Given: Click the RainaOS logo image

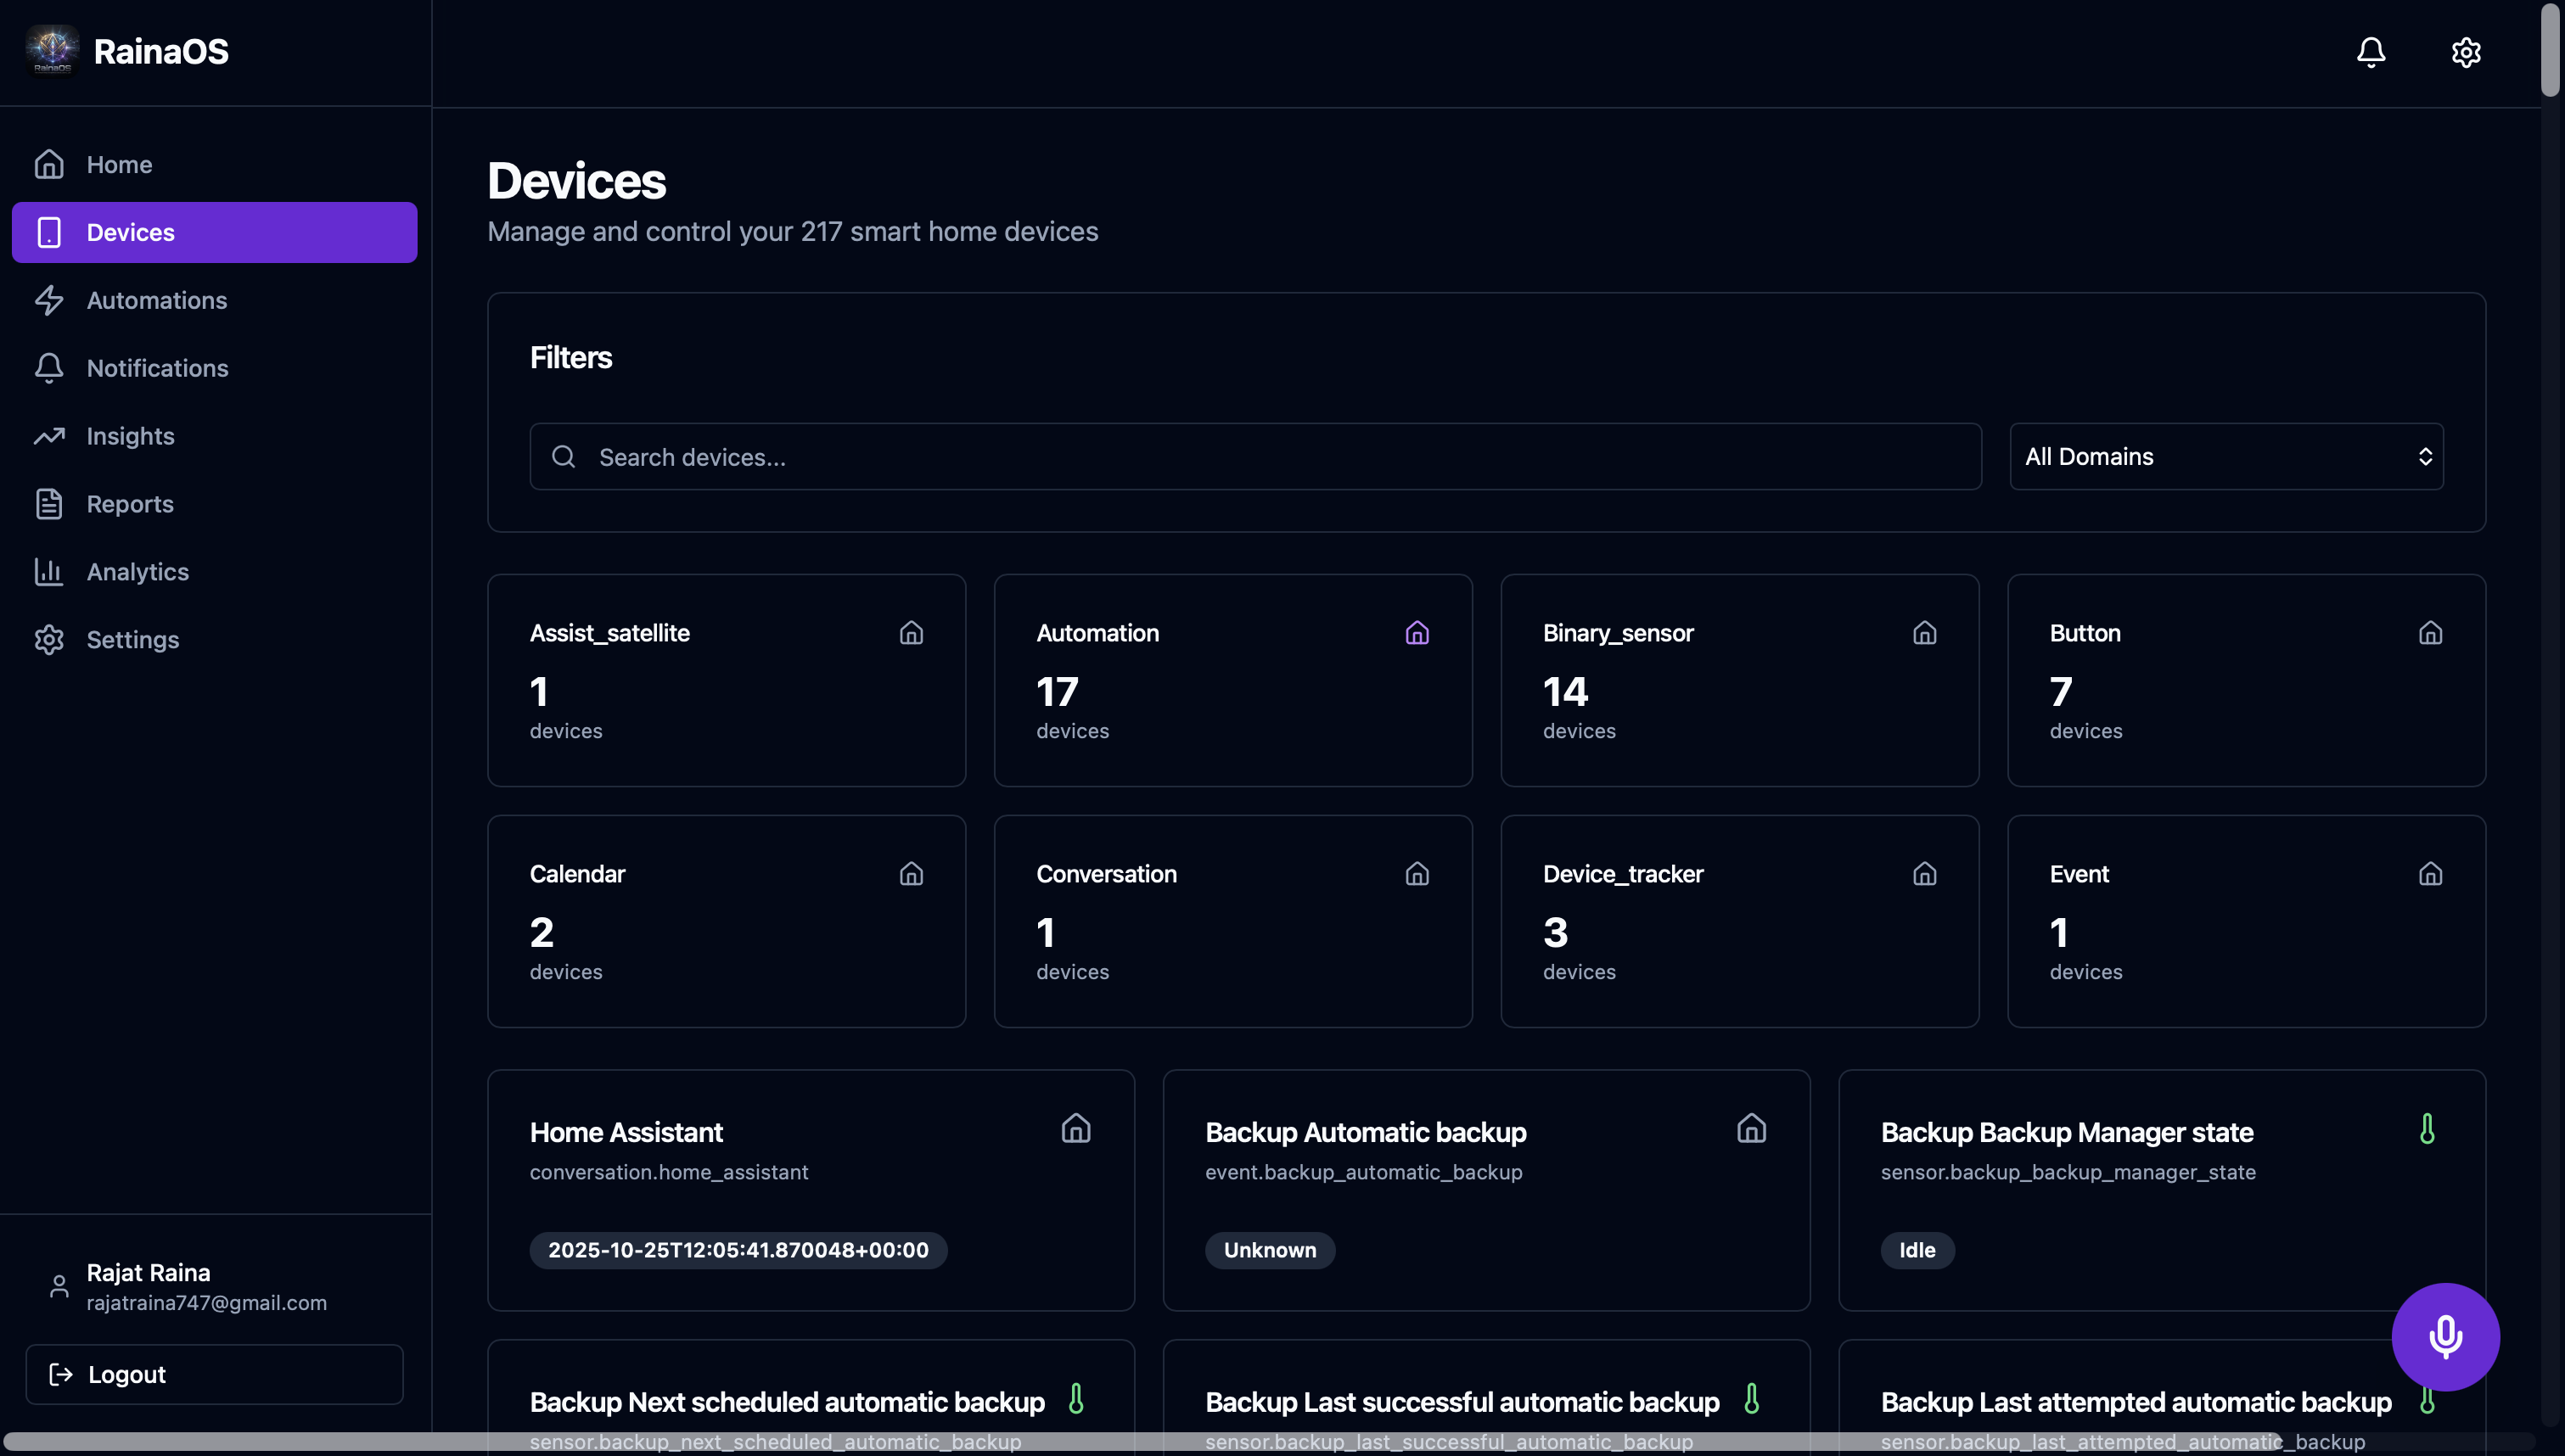Looking at the screenshot, I should [52, 50].
